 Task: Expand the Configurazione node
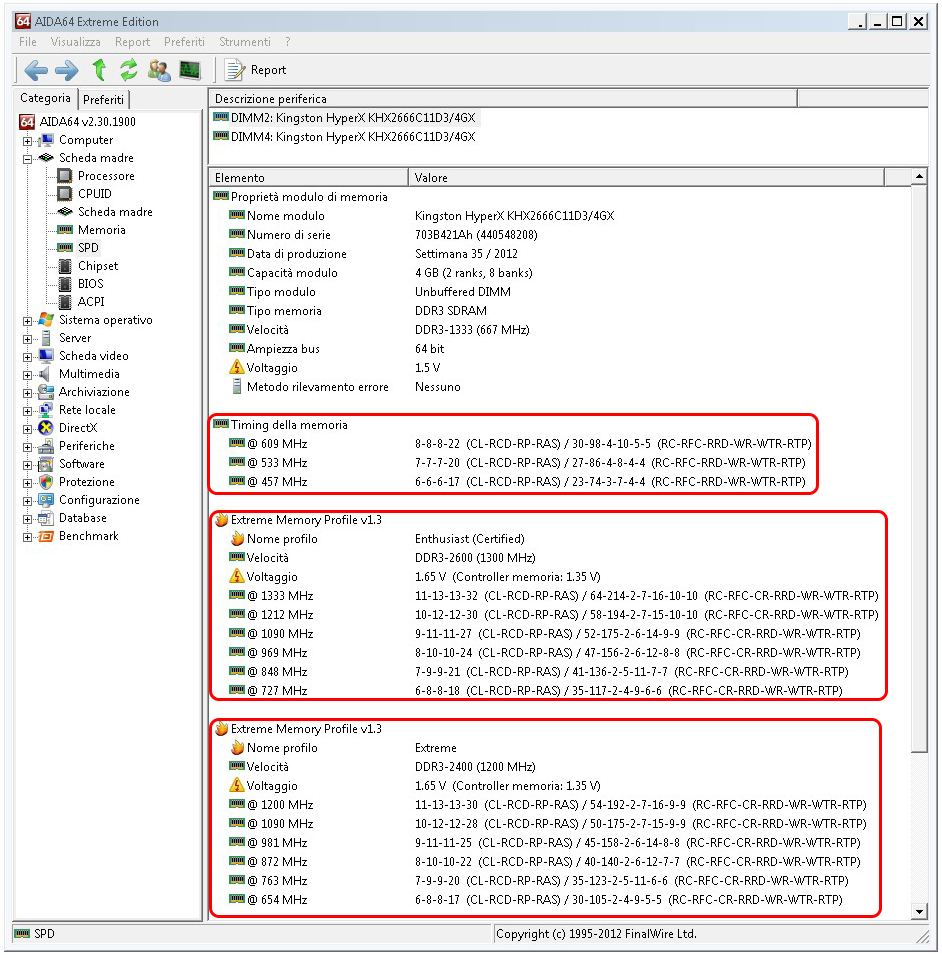coord(27,501)
